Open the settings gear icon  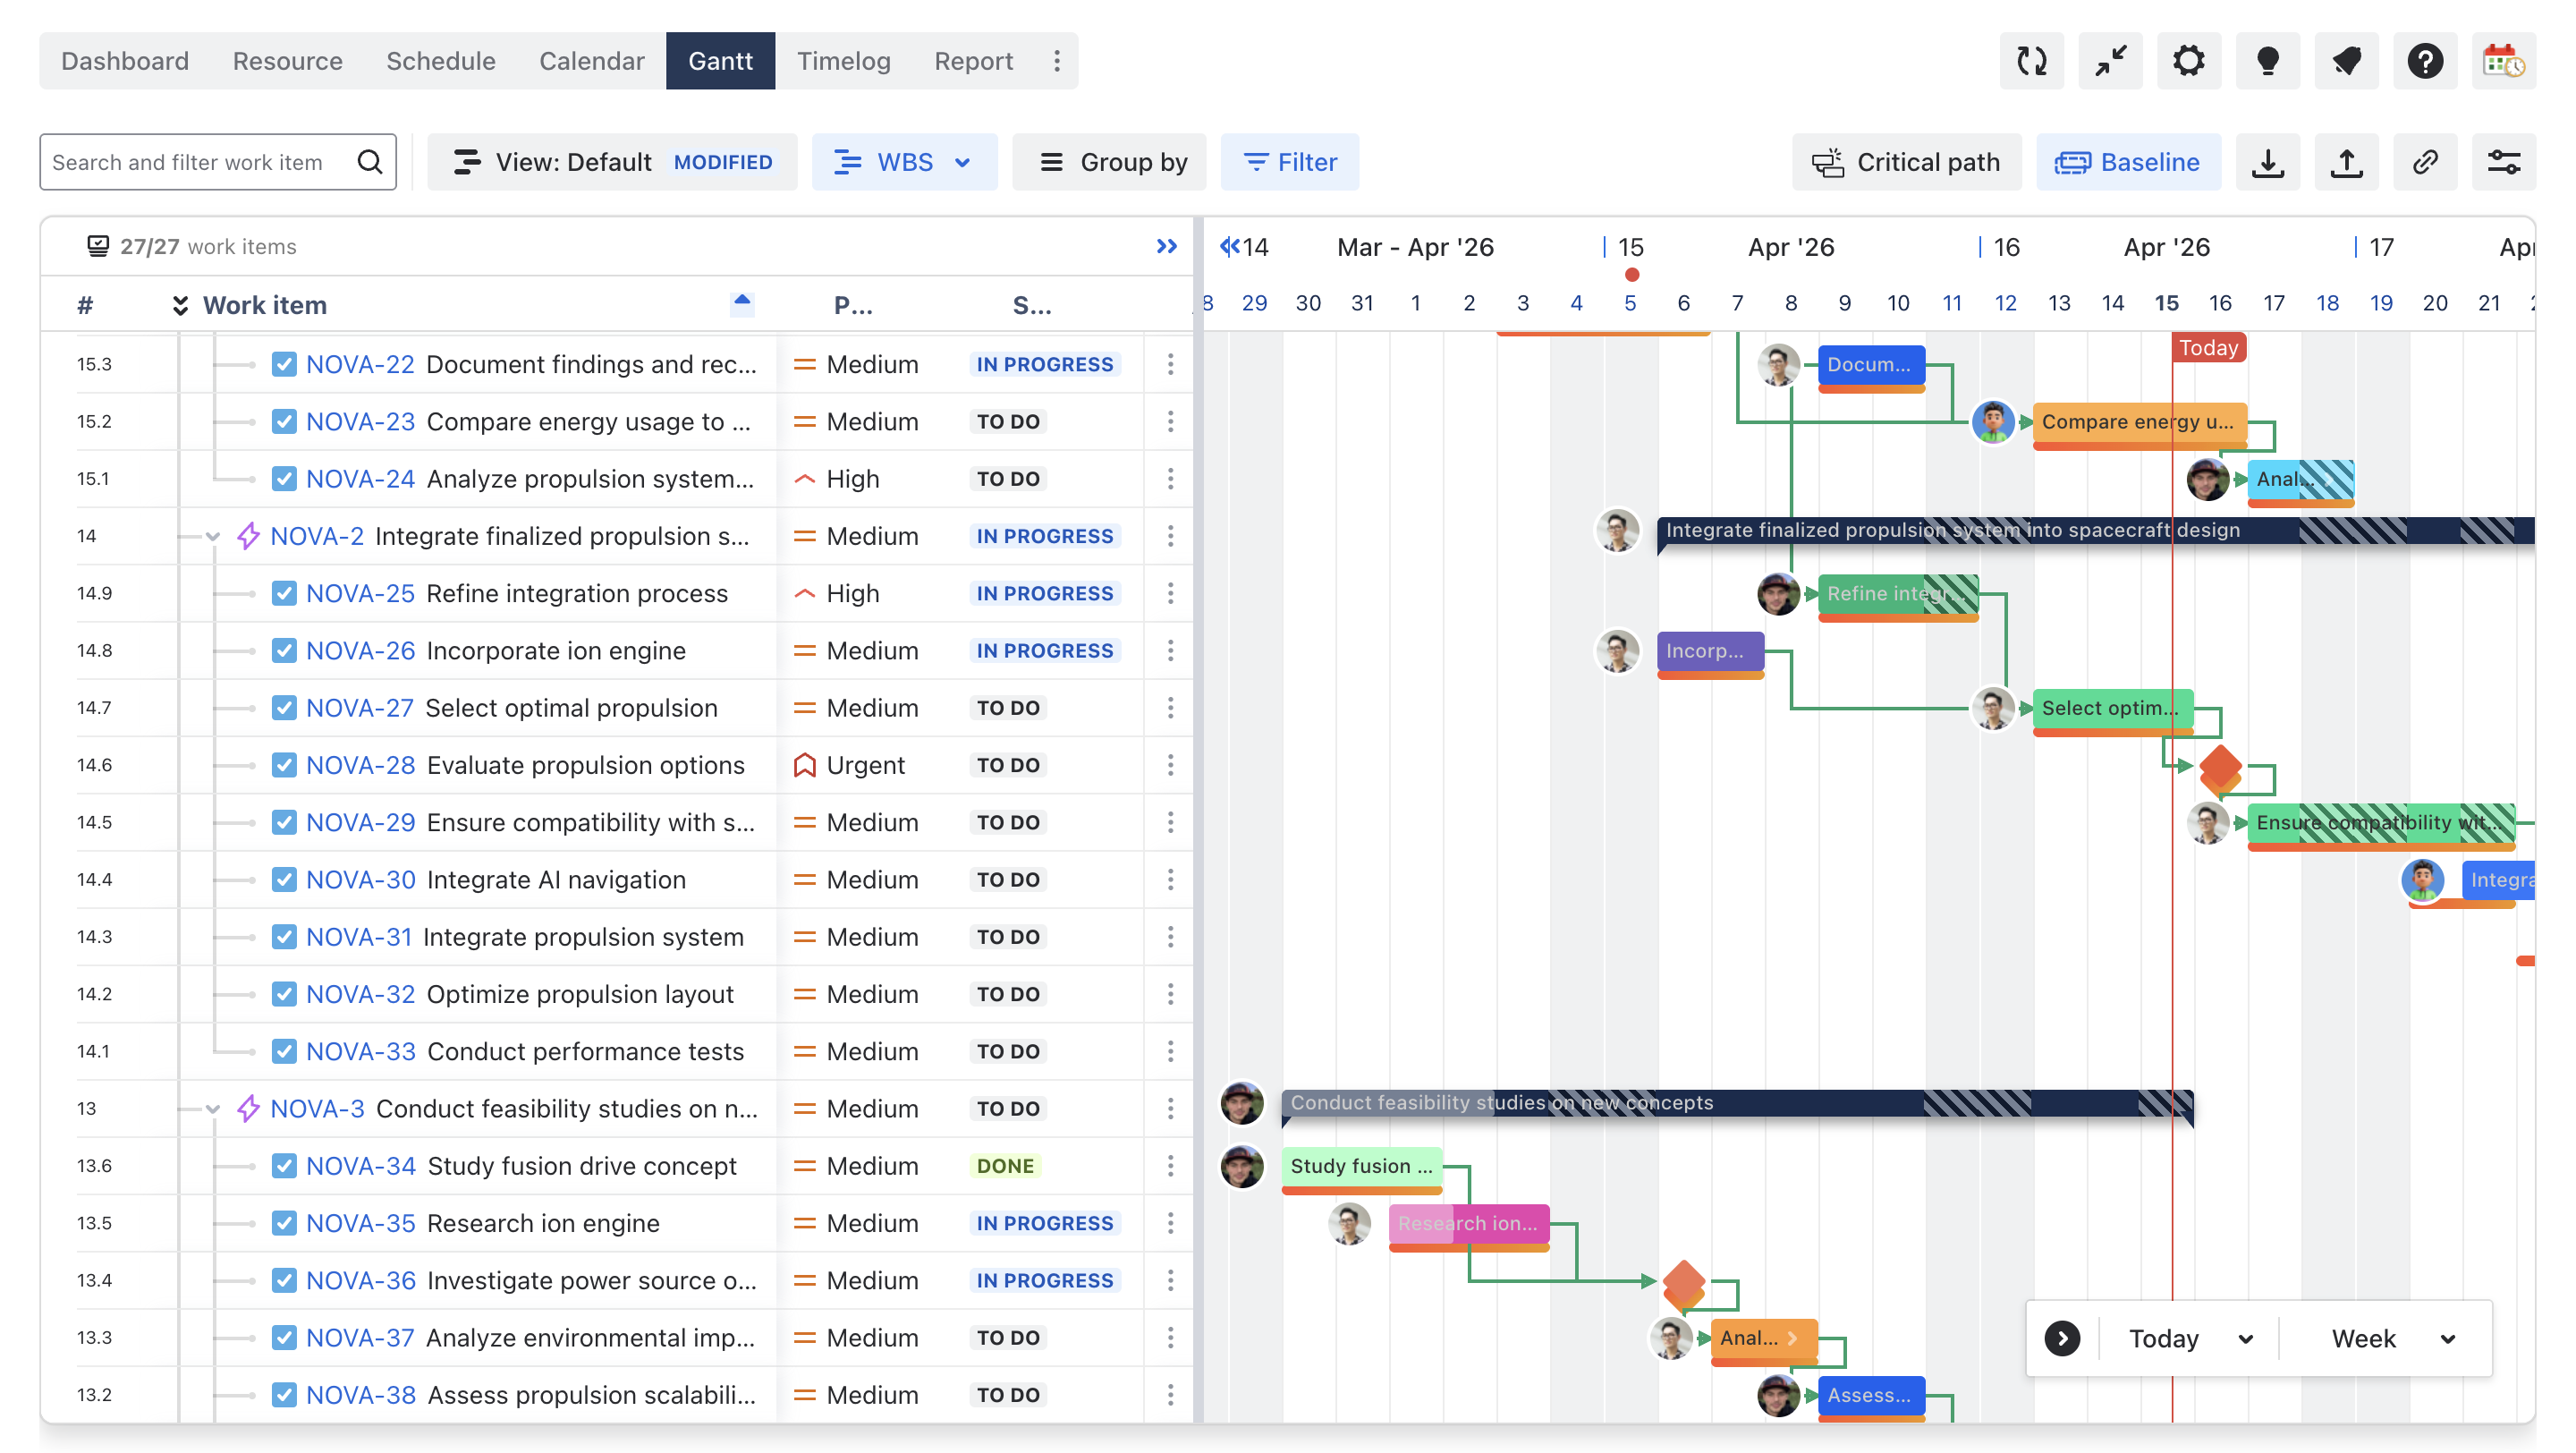[2189, 61]
